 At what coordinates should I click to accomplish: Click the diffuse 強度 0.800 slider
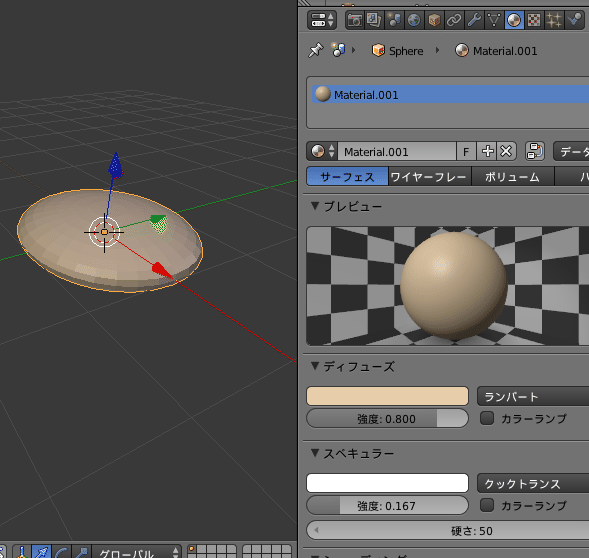(x=387, y=419)
